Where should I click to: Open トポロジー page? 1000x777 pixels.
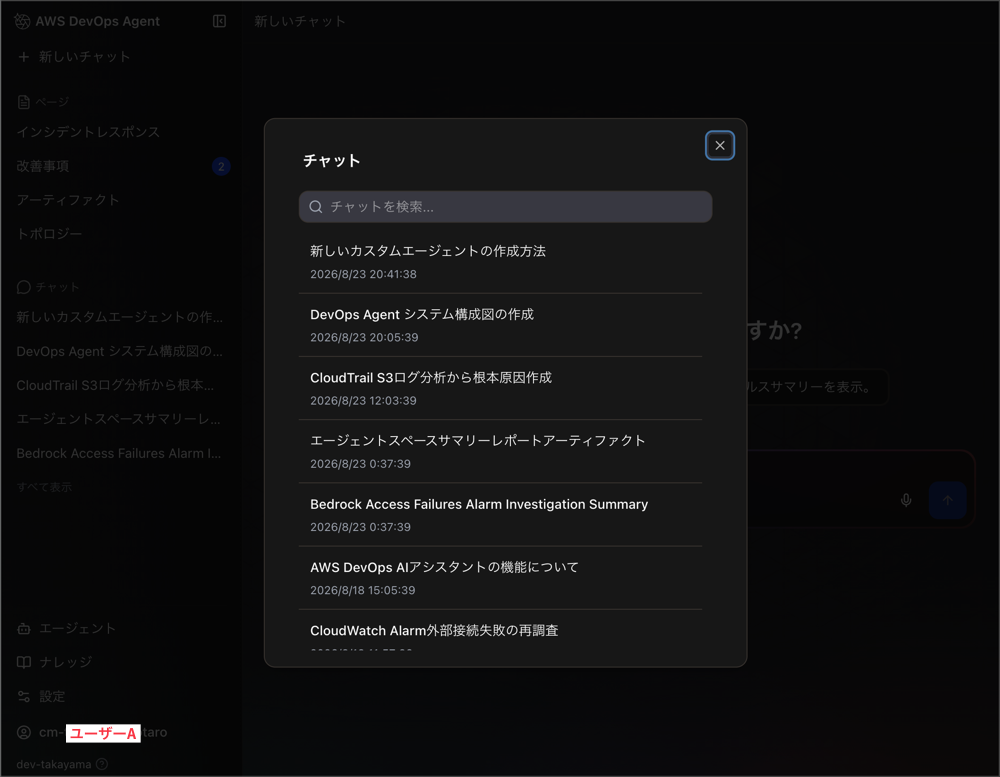tap(50, 234)
